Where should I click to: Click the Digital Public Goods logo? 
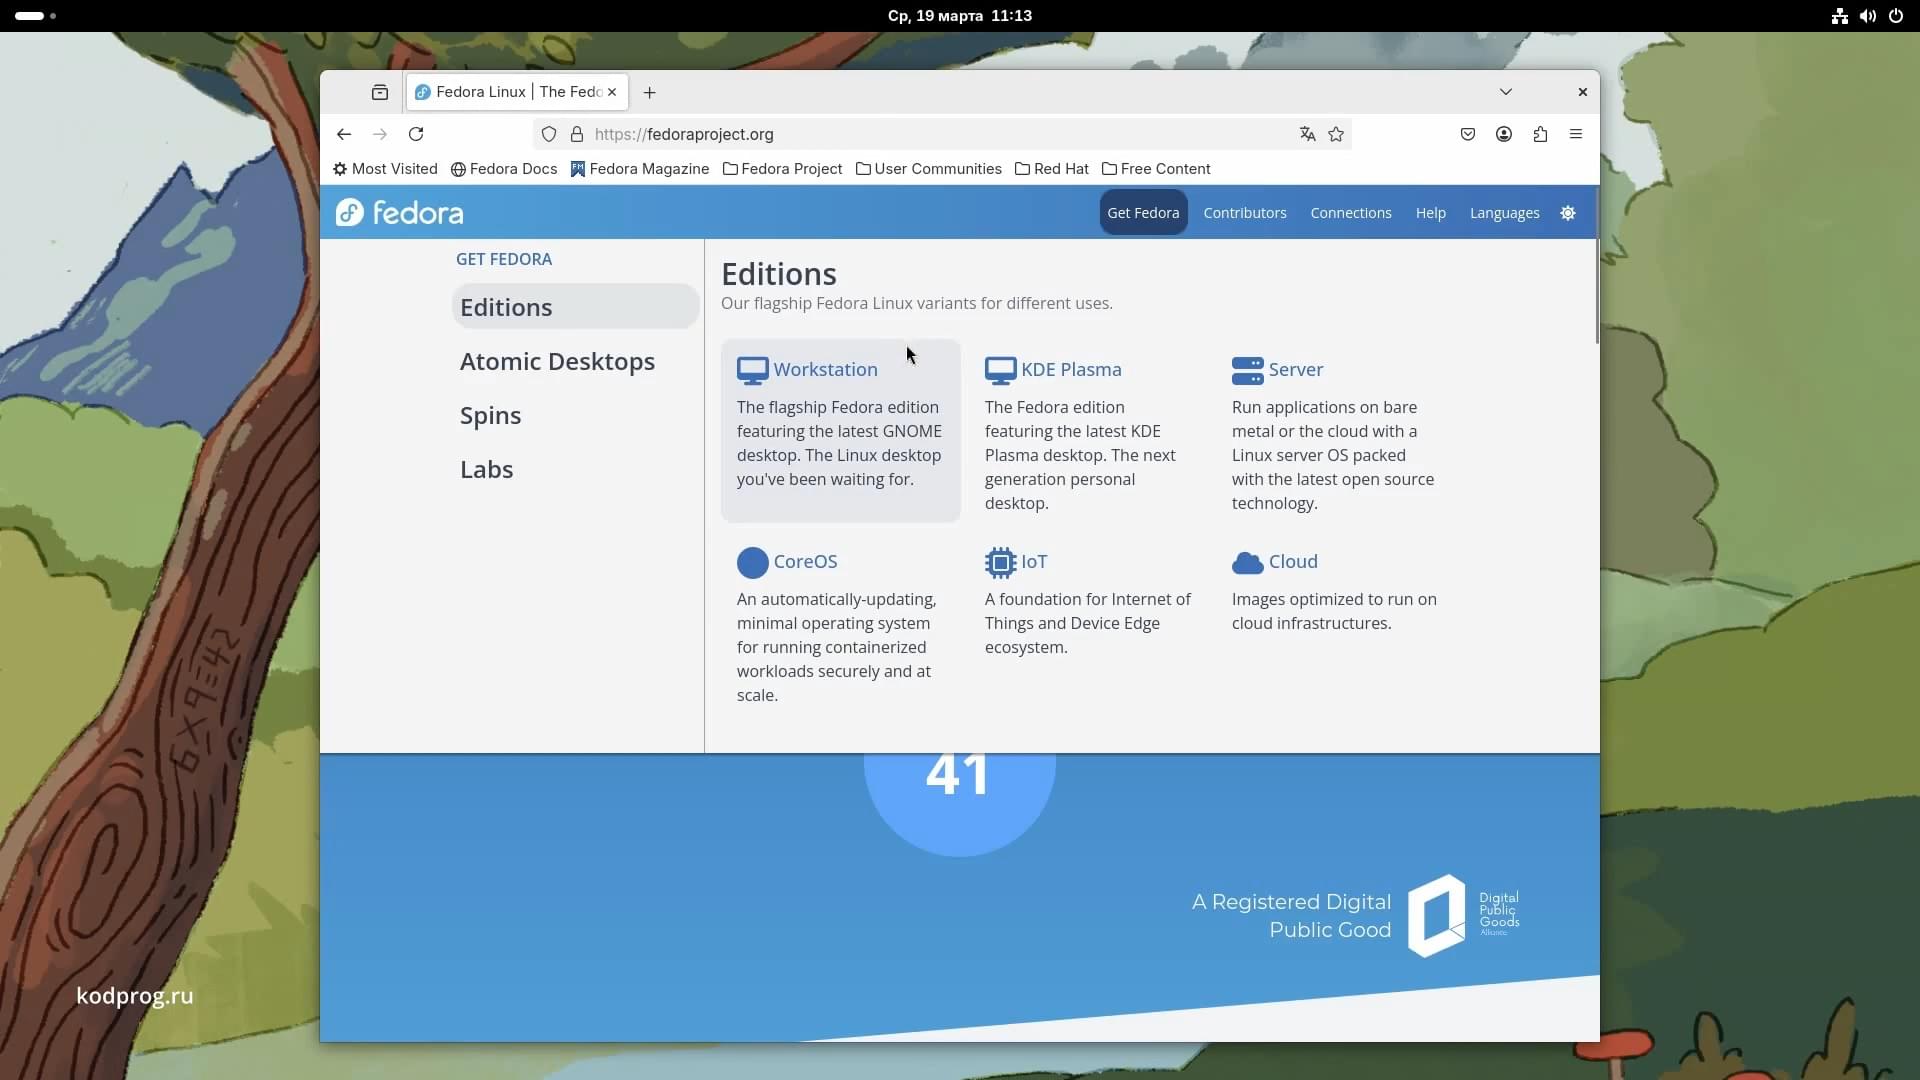pyautogui.click(x=1463, y=915)
